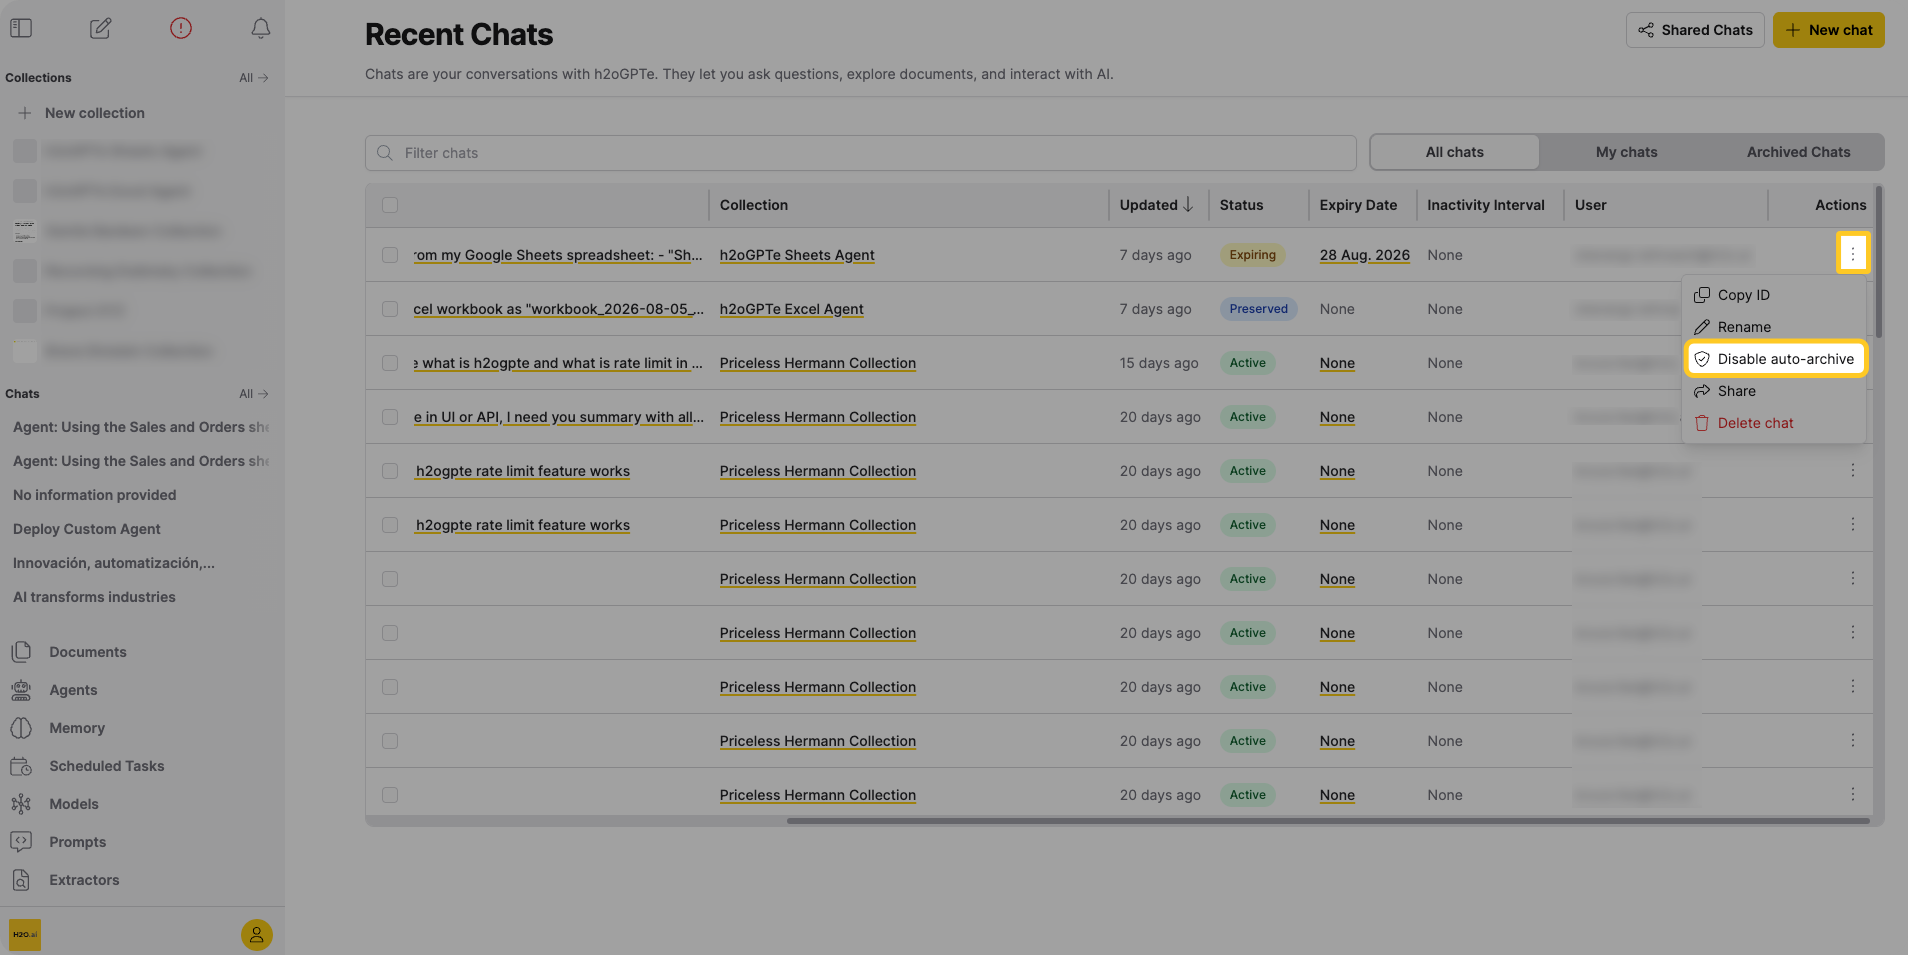Screen dimensions: 1908x955
Task: Switch to All chats tab
Action: click(x=1454, y=152)
